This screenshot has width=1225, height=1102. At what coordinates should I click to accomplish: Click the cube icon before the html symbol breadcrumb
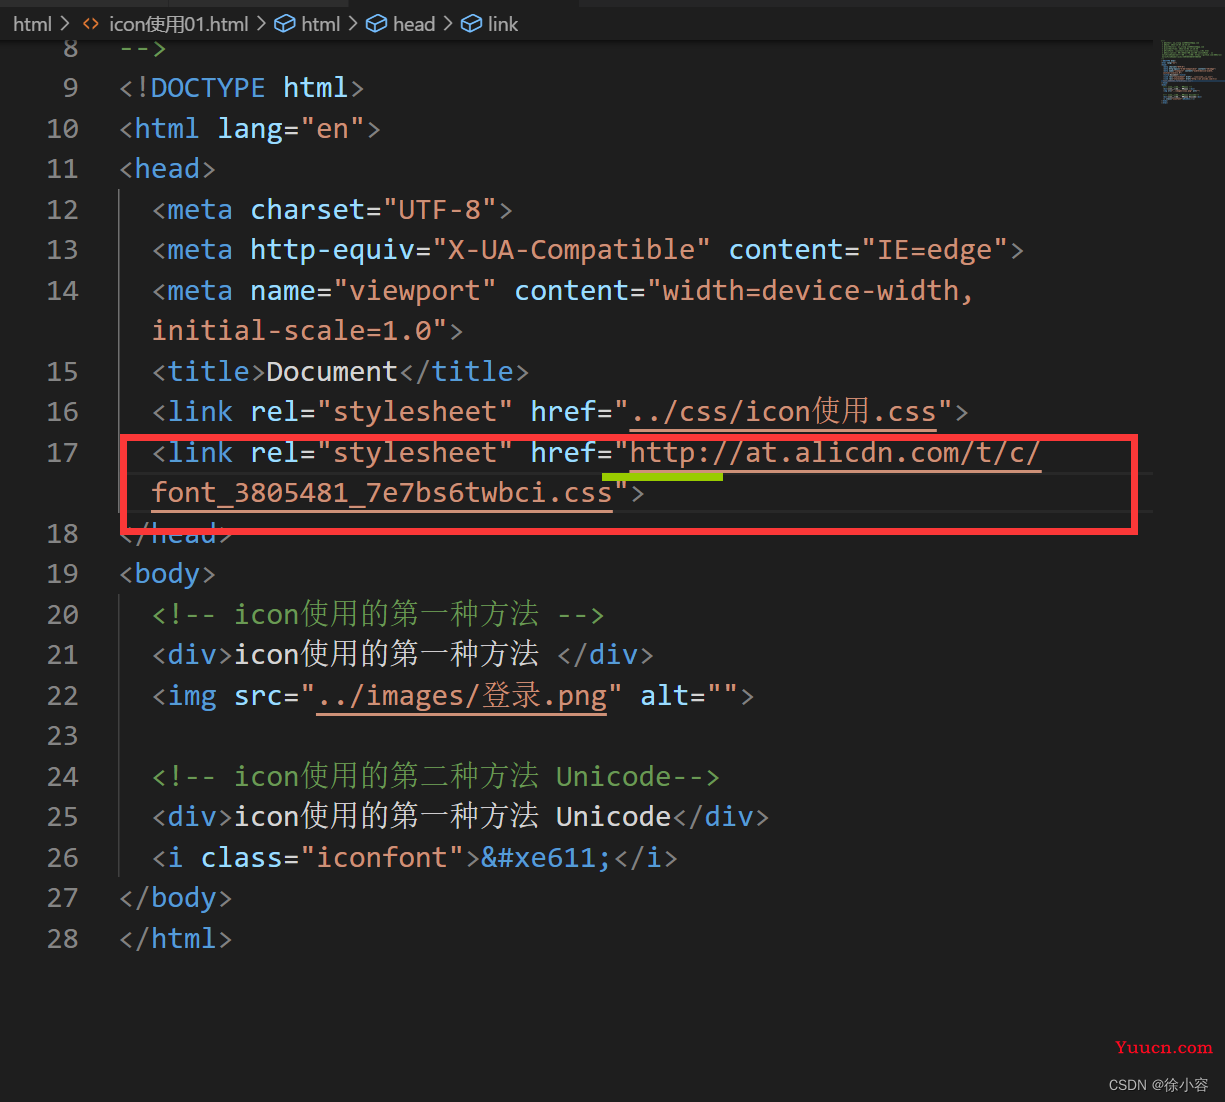(285, 24)
